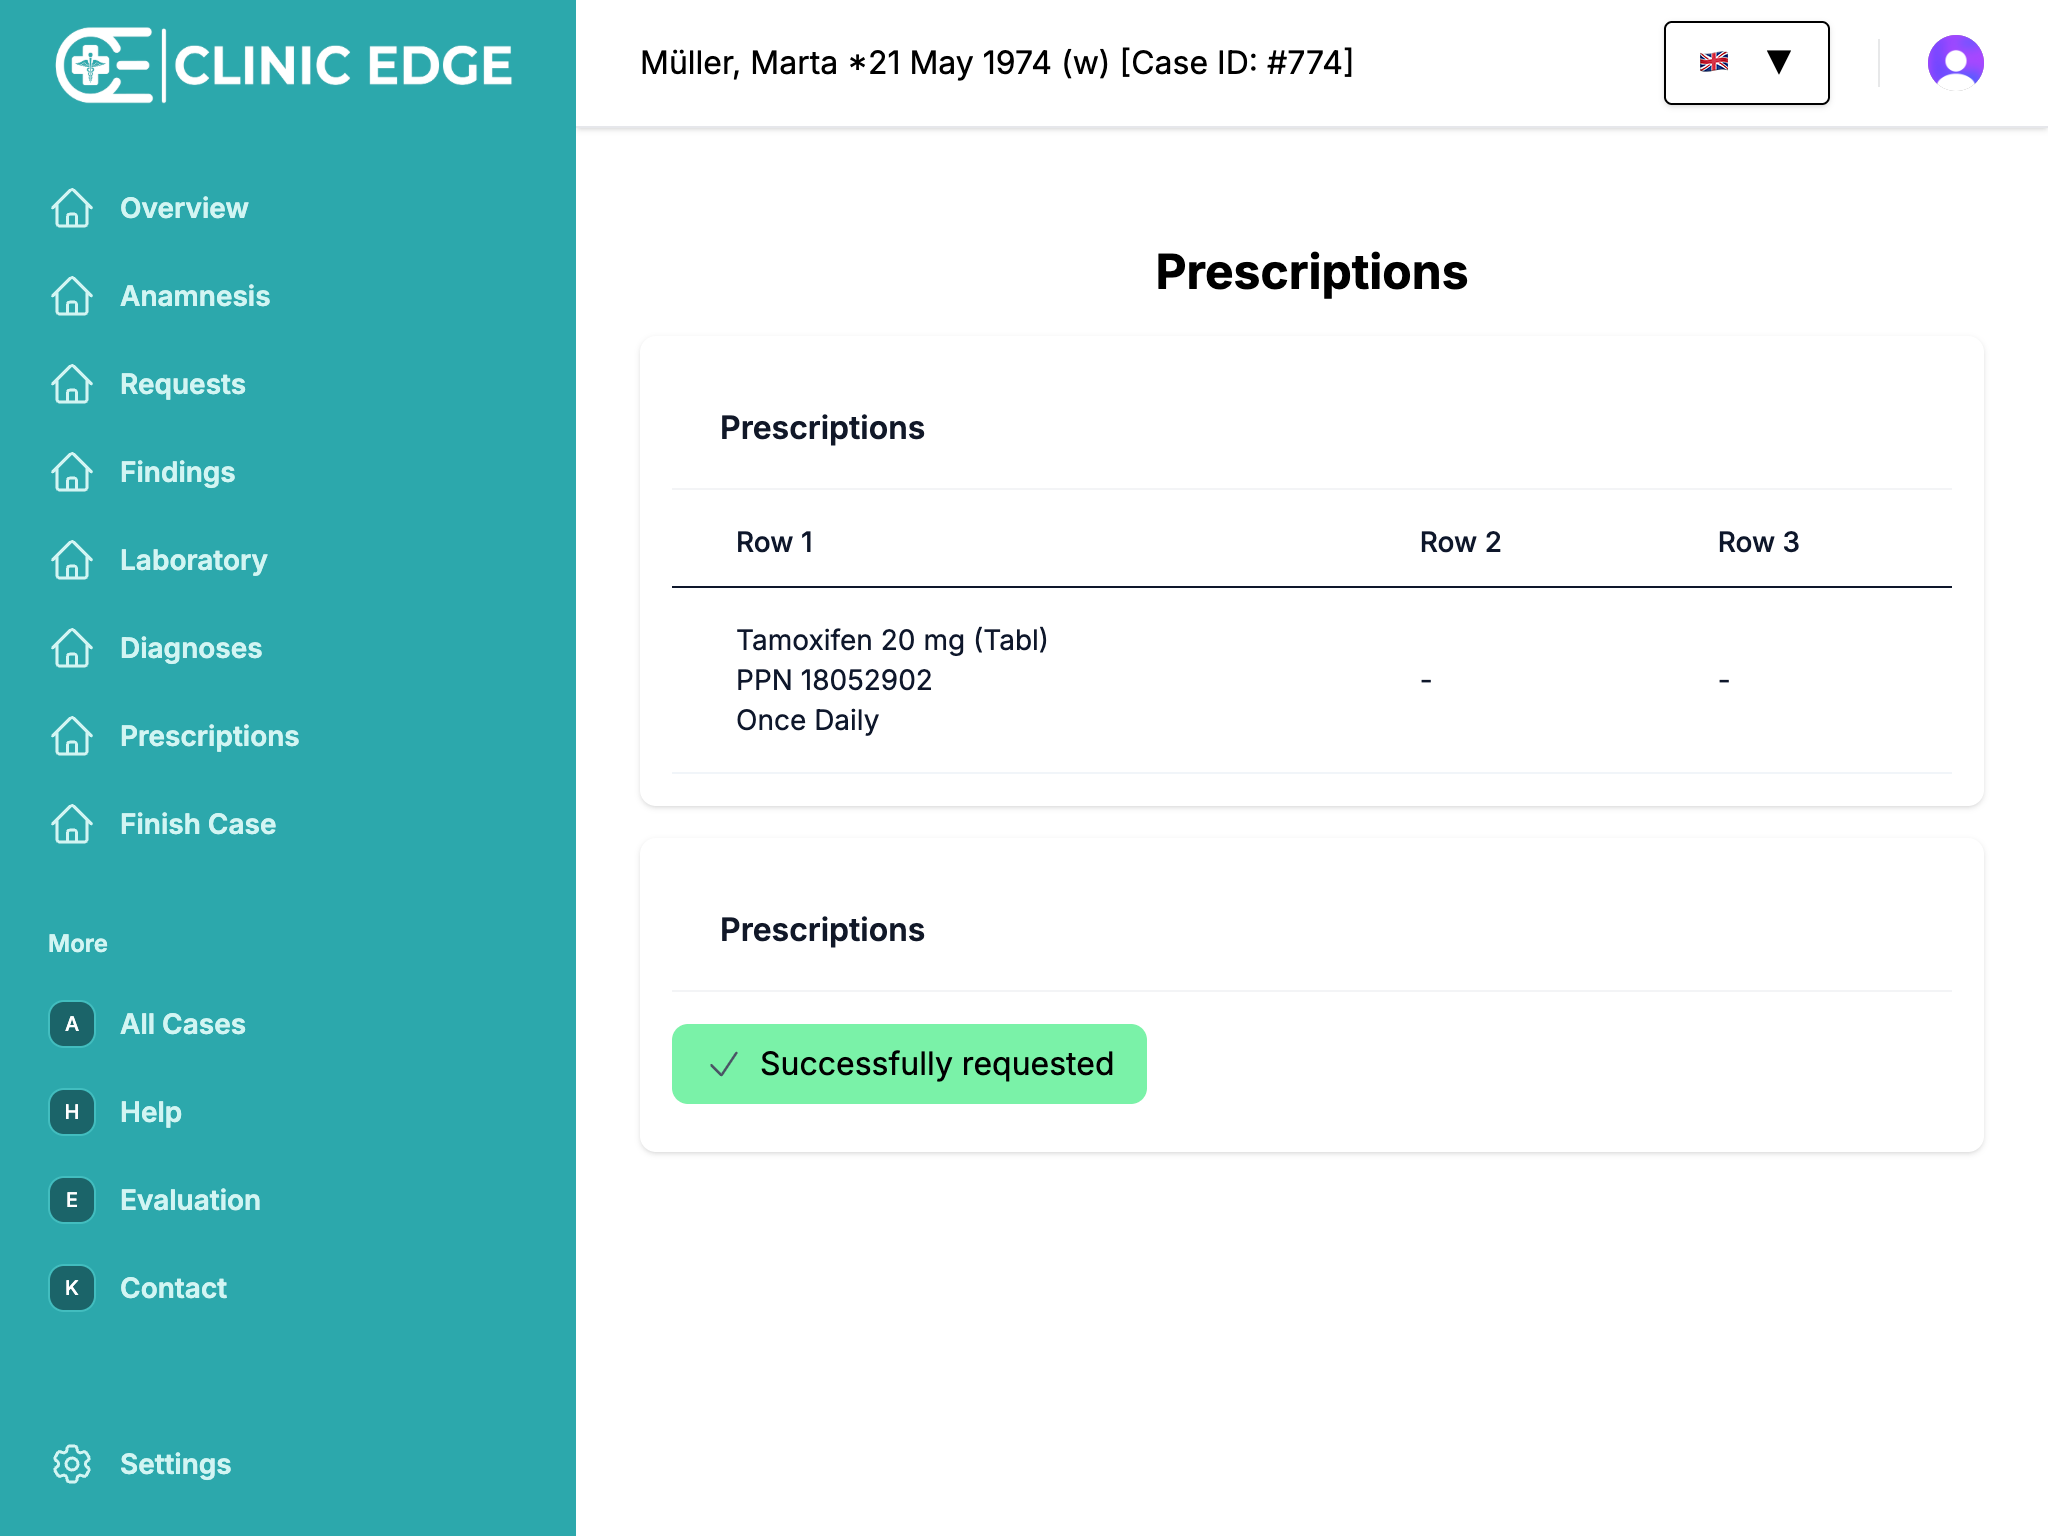Click the Successfully requested confirmation banner
Screen dimensions: 2048x1536
coord(909,1063)
